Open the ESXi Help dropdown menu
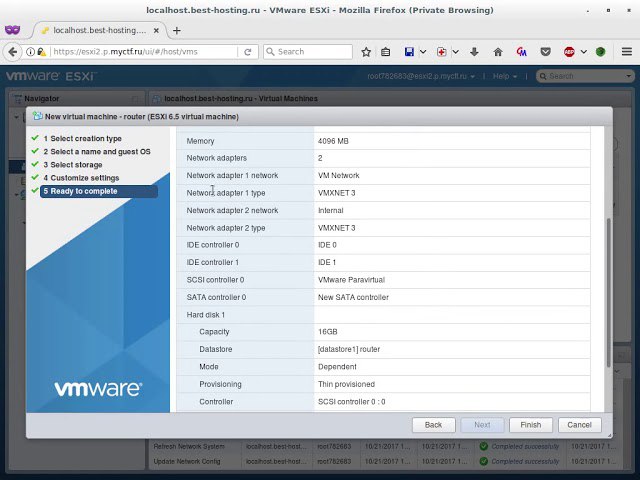This screenshot has width=640, height=480. [504, 76]
